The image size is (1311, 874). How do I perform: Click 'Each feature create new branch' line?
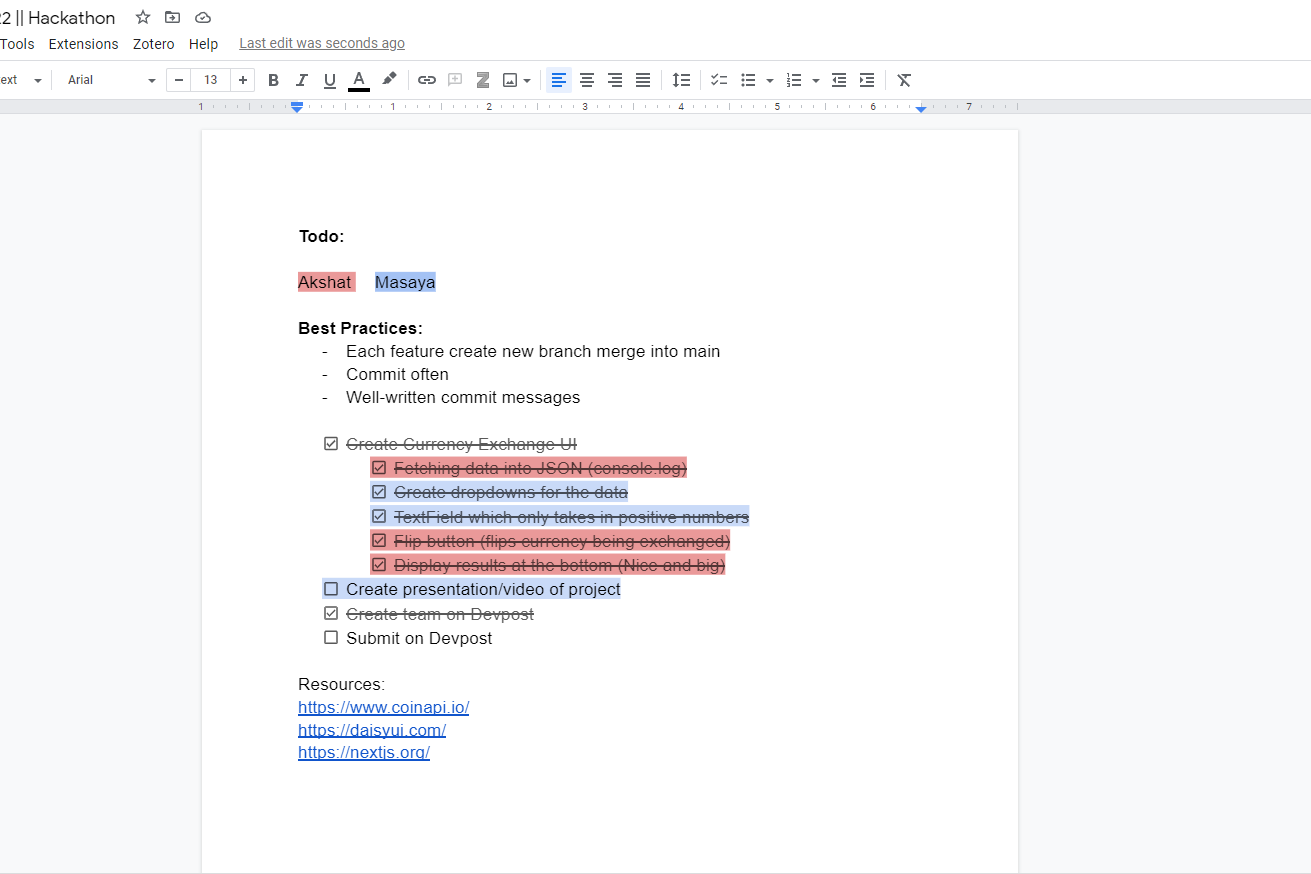pyautogui.click(x=533, y=351)
